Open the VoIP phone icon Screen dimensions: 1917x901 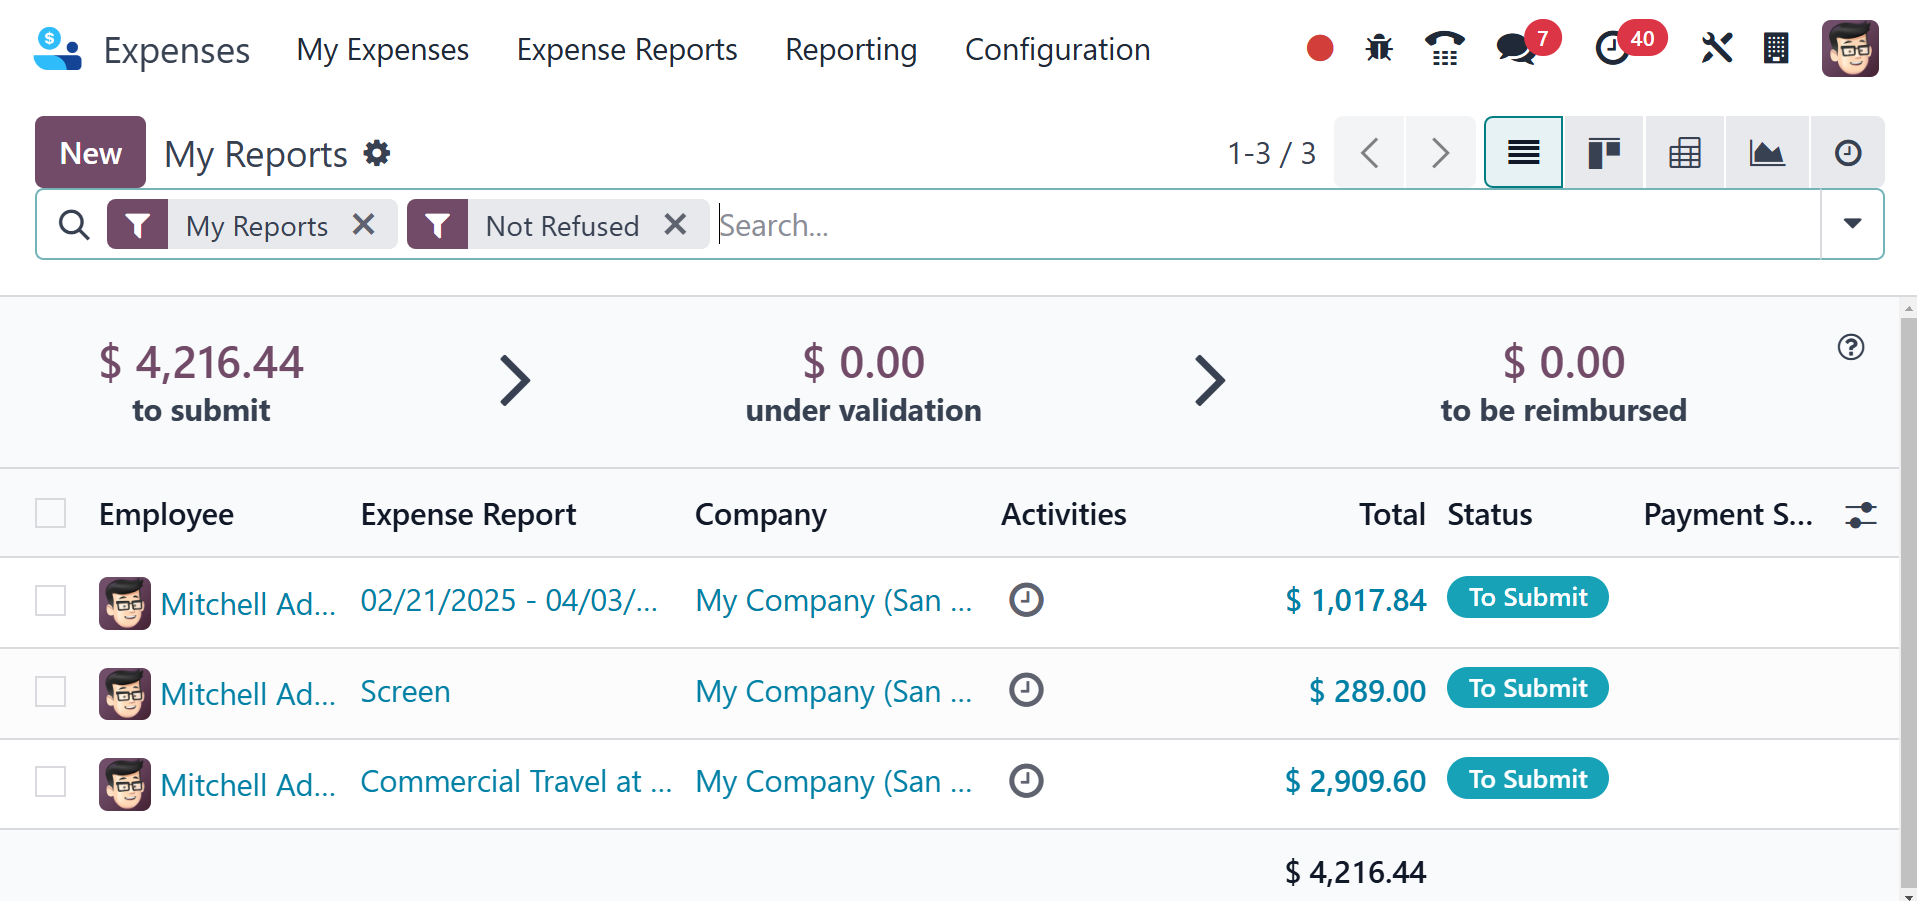[x=1444, y=48]
